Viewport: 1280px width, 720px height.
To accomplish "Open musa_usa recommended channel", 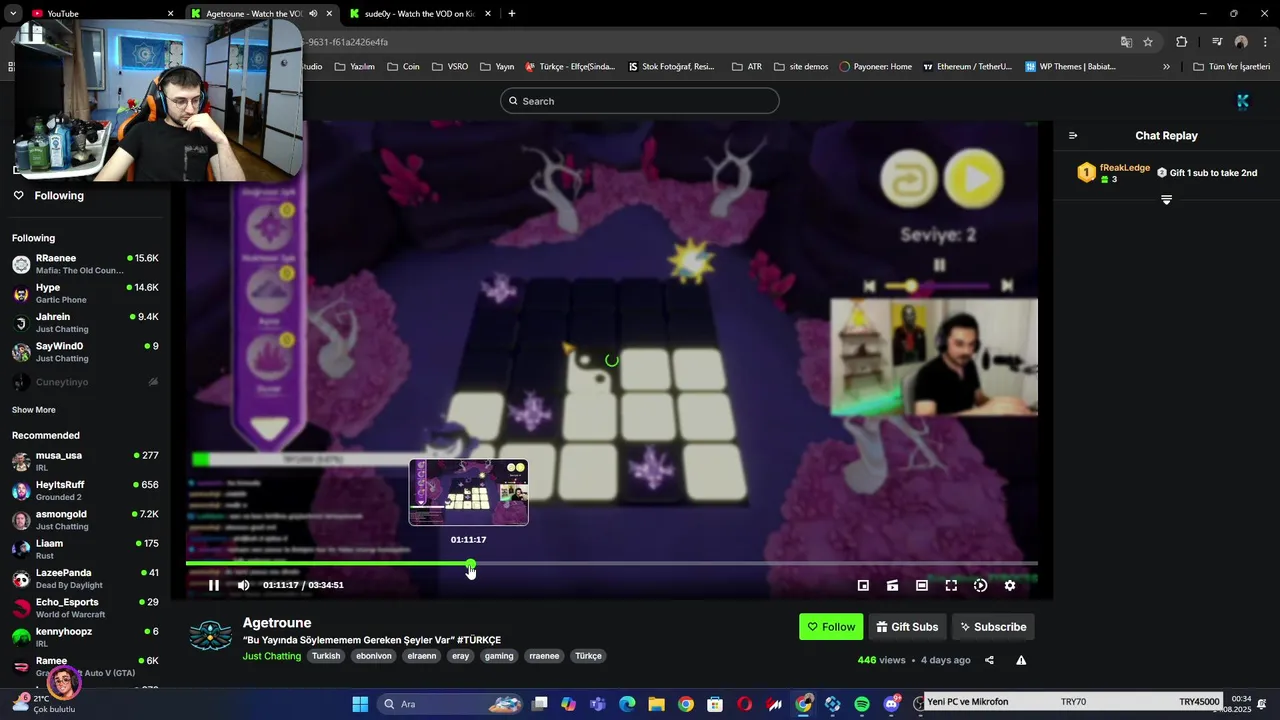I will 85,461.
